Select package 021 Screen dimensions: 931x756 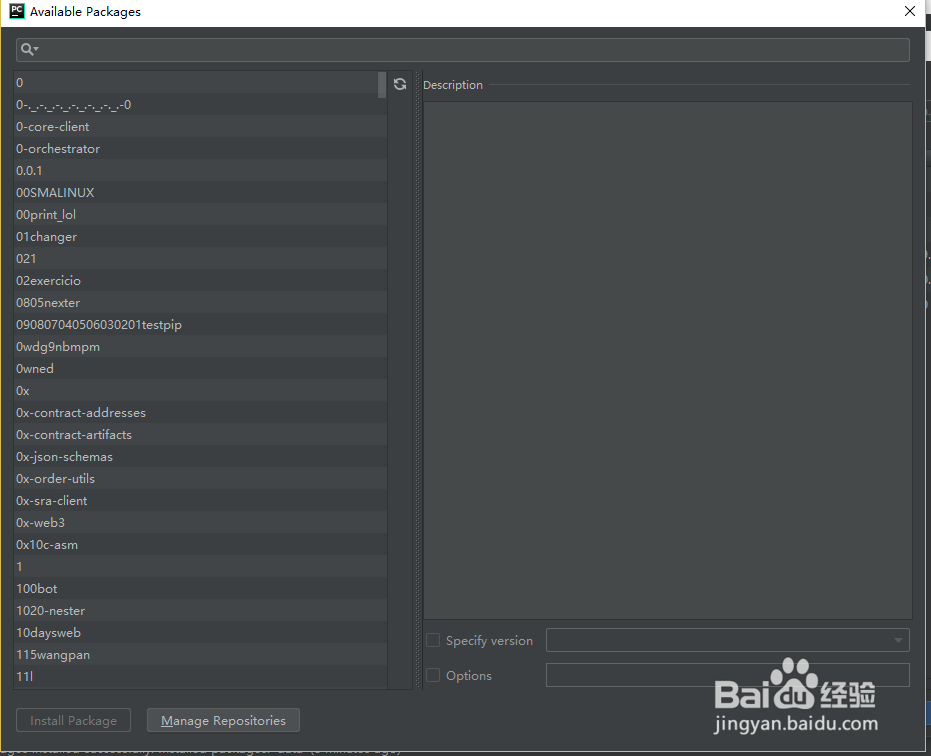(x=200, y=258)
